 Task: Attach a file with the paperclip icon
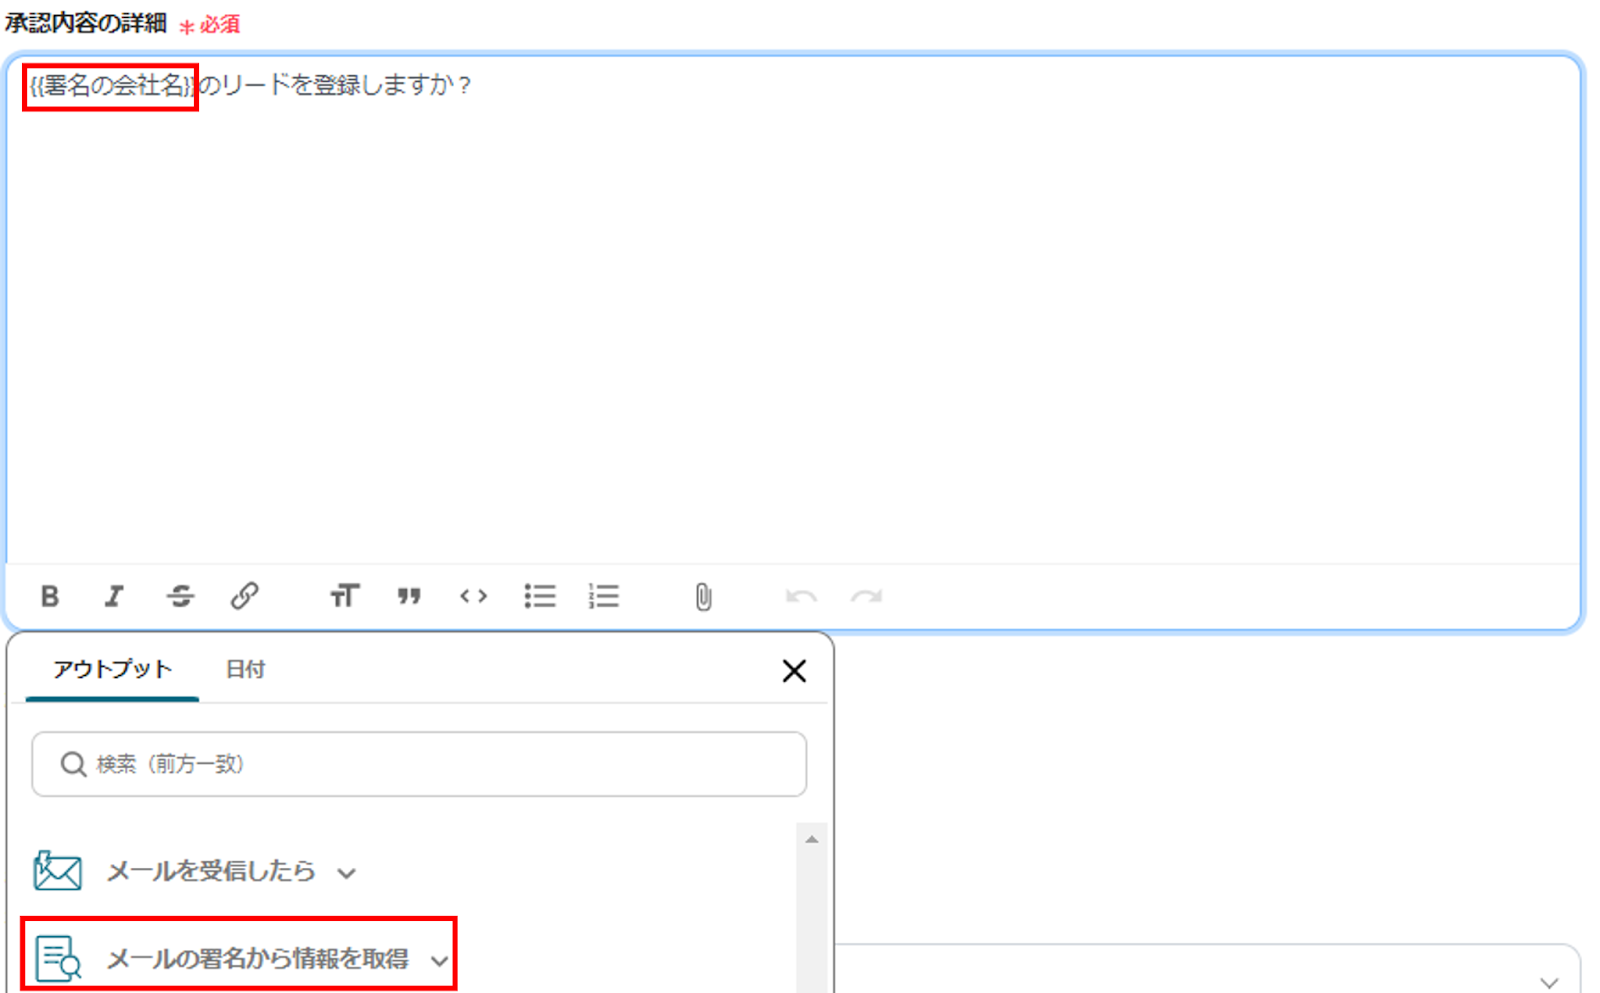coord(703,597)
